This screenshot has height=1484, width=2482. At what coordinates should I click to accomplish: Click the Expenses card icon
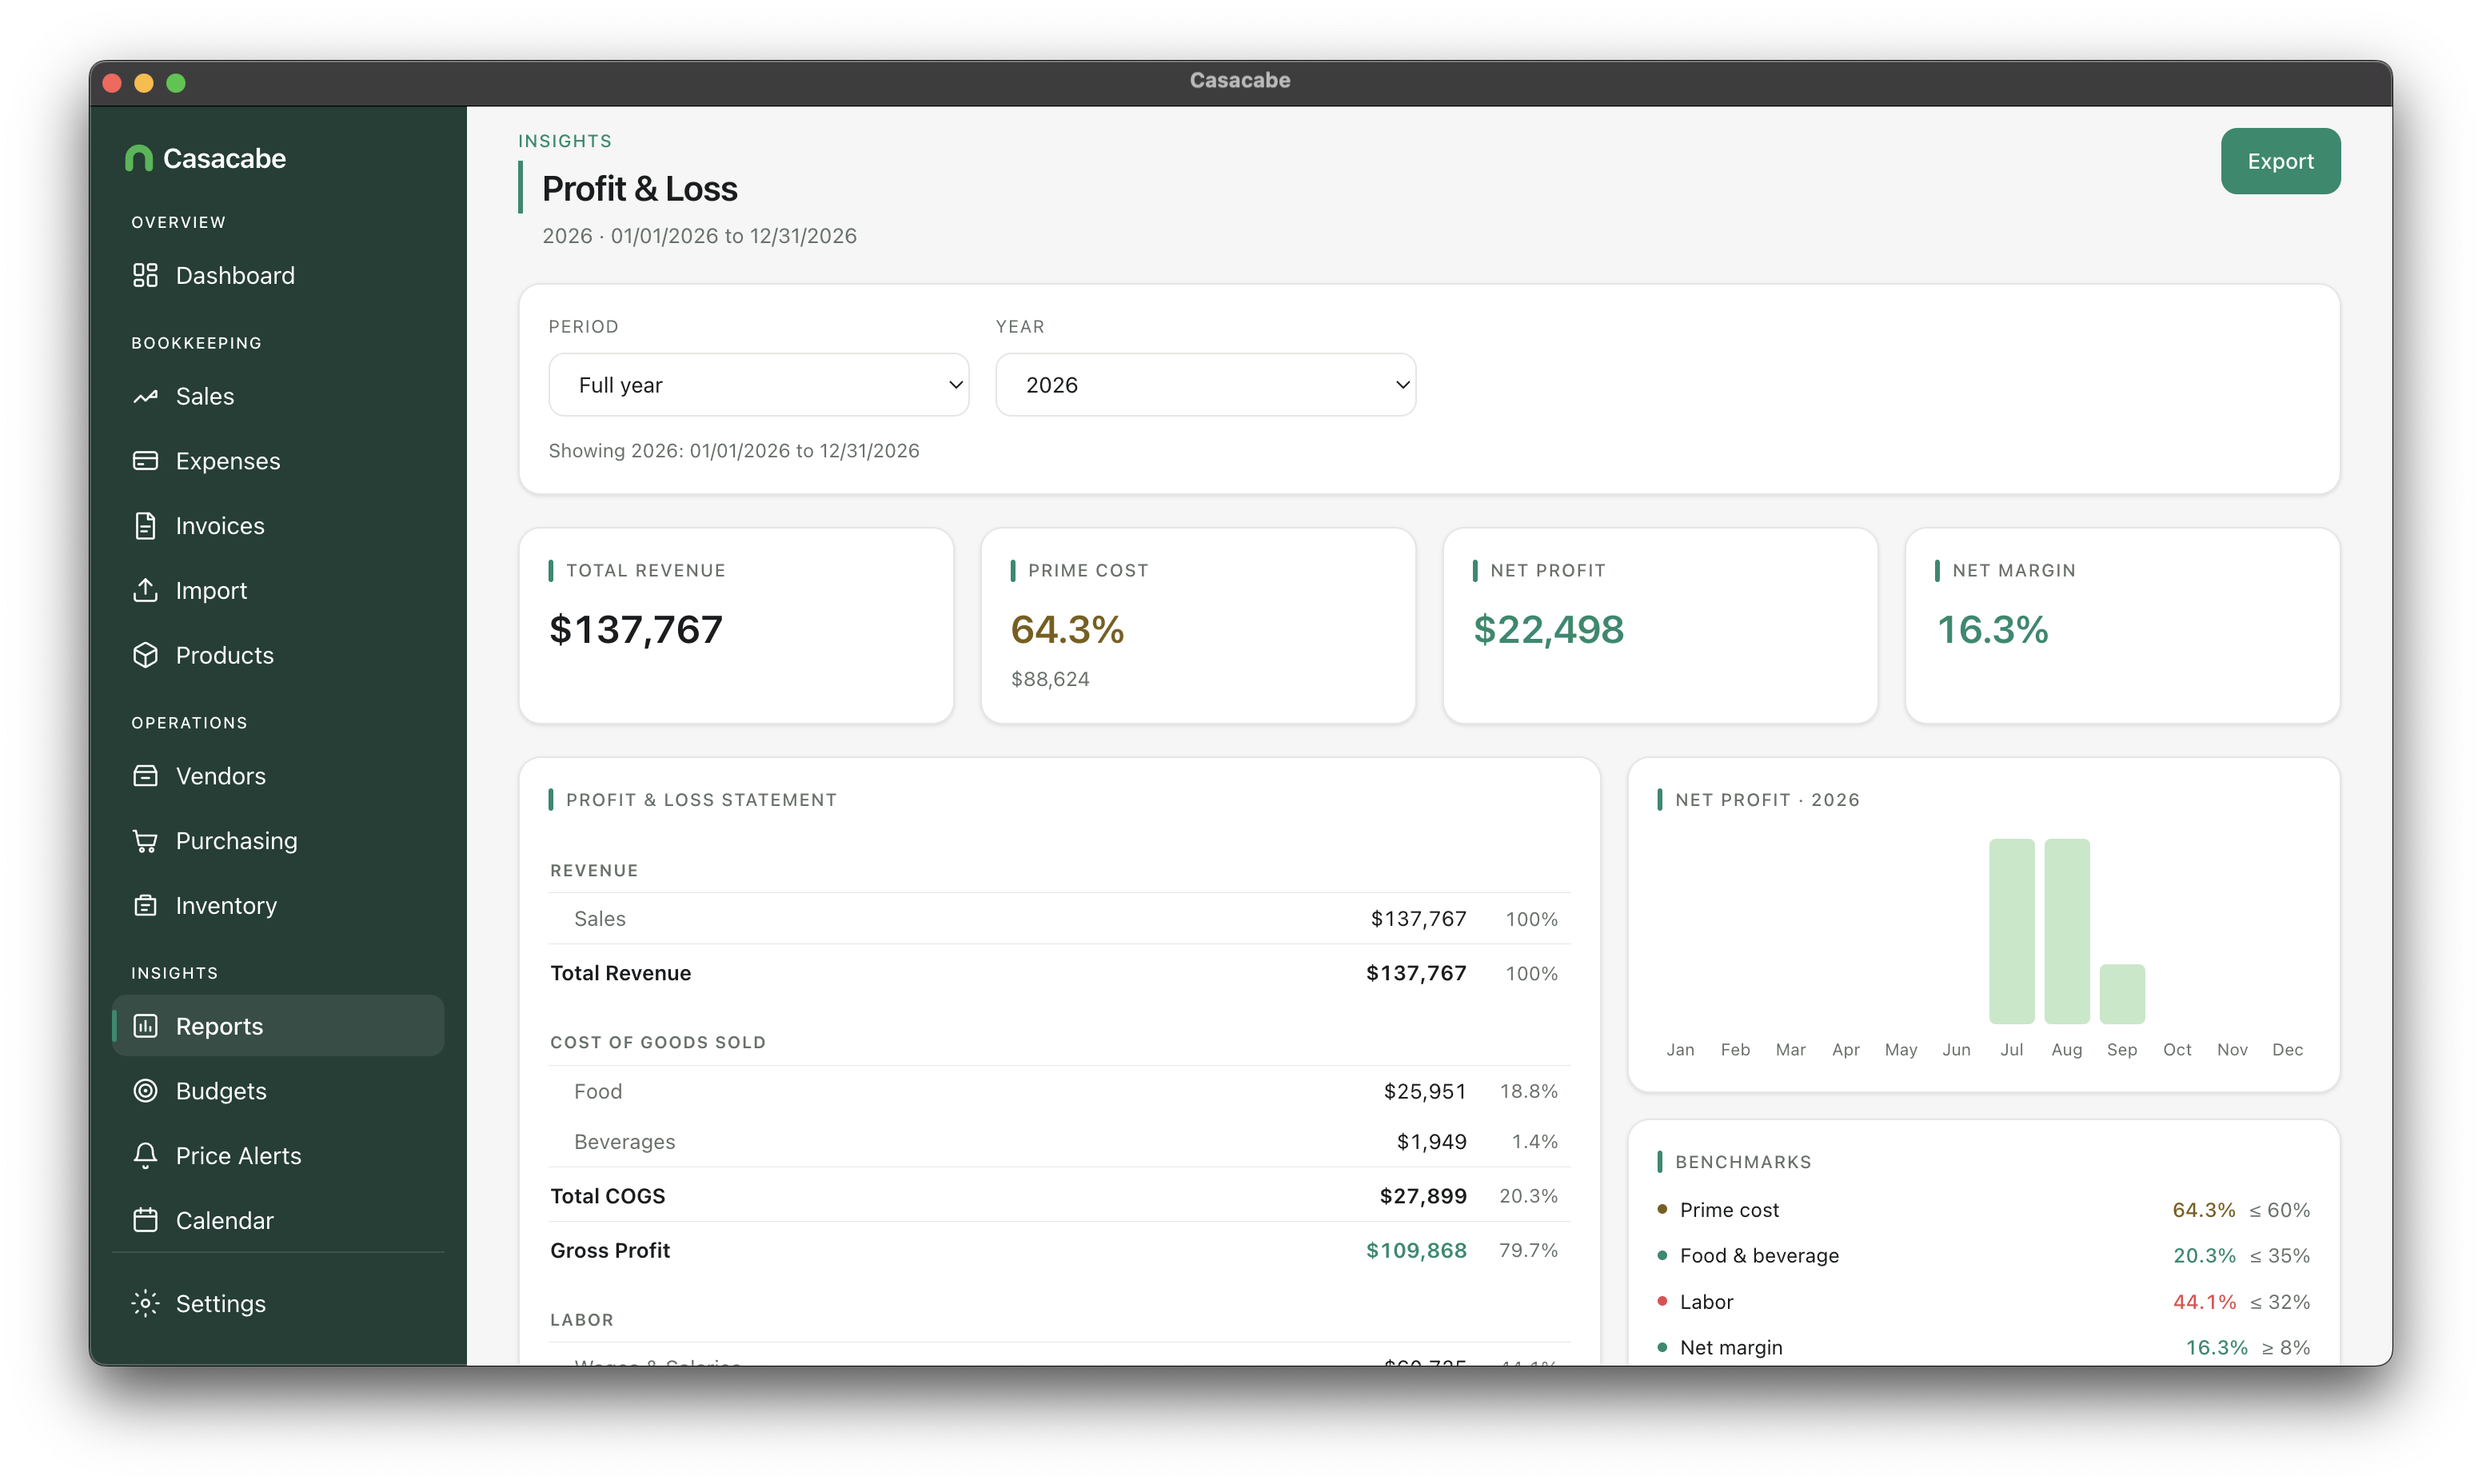tap(145, 461)
